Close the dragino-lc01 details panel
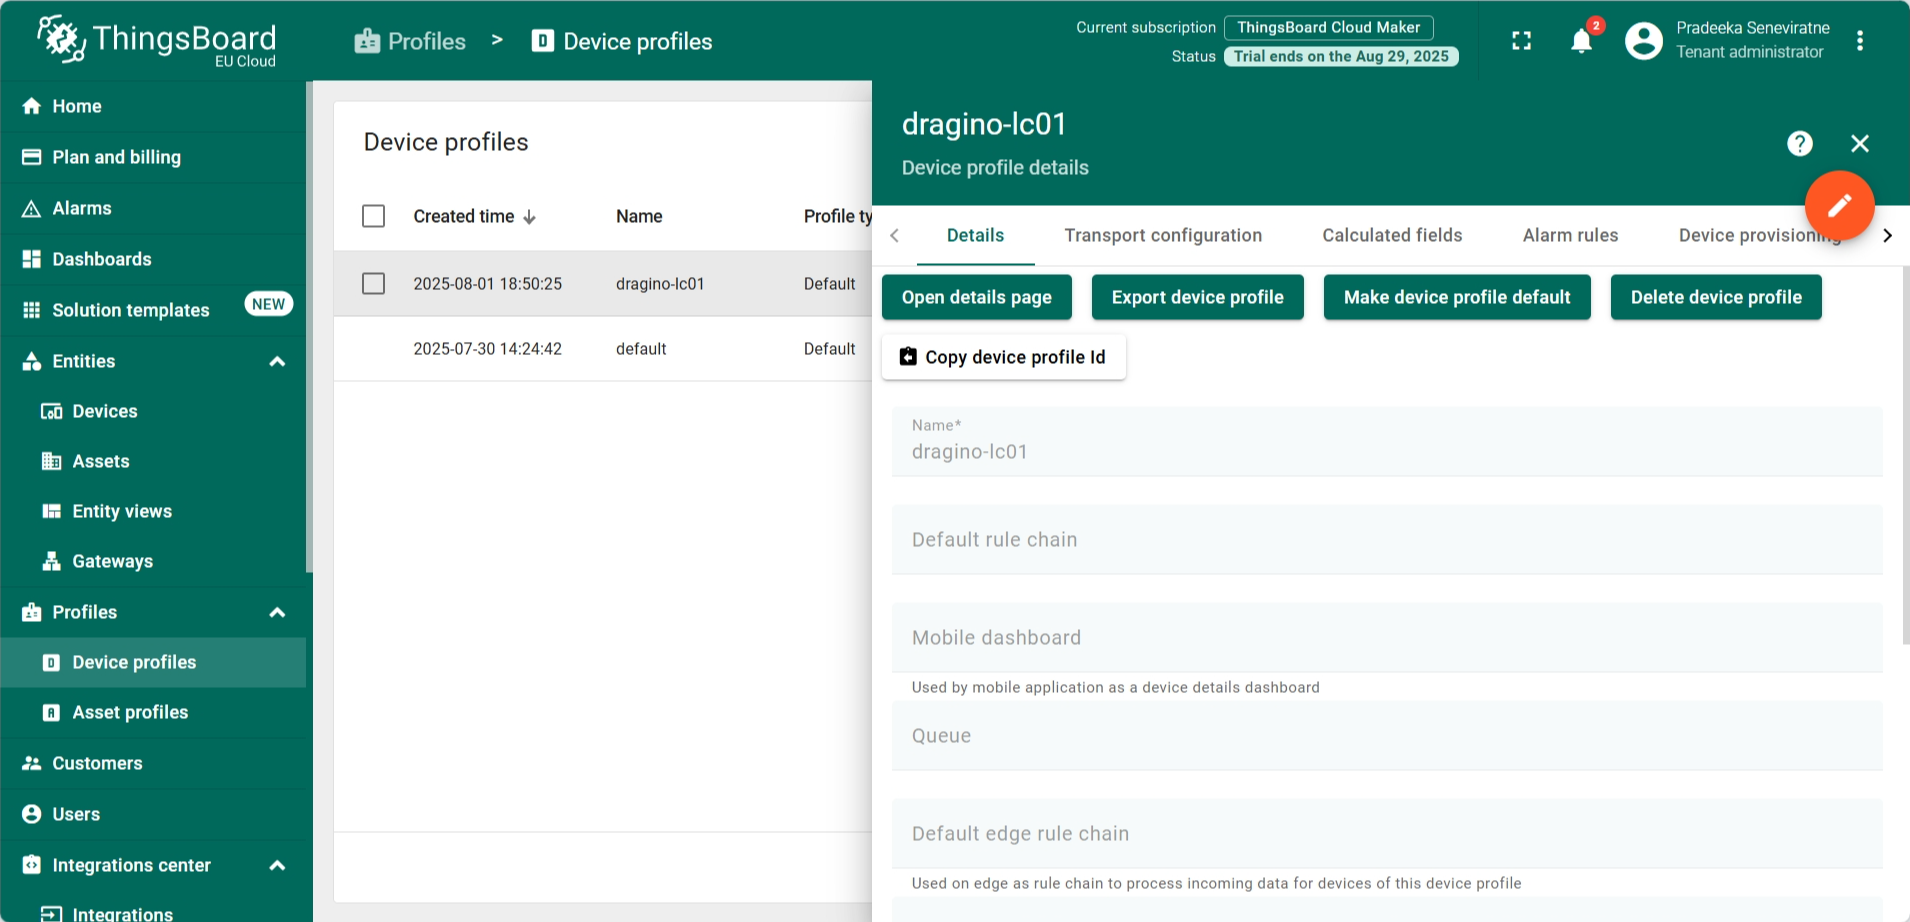 click(1859, 144)
